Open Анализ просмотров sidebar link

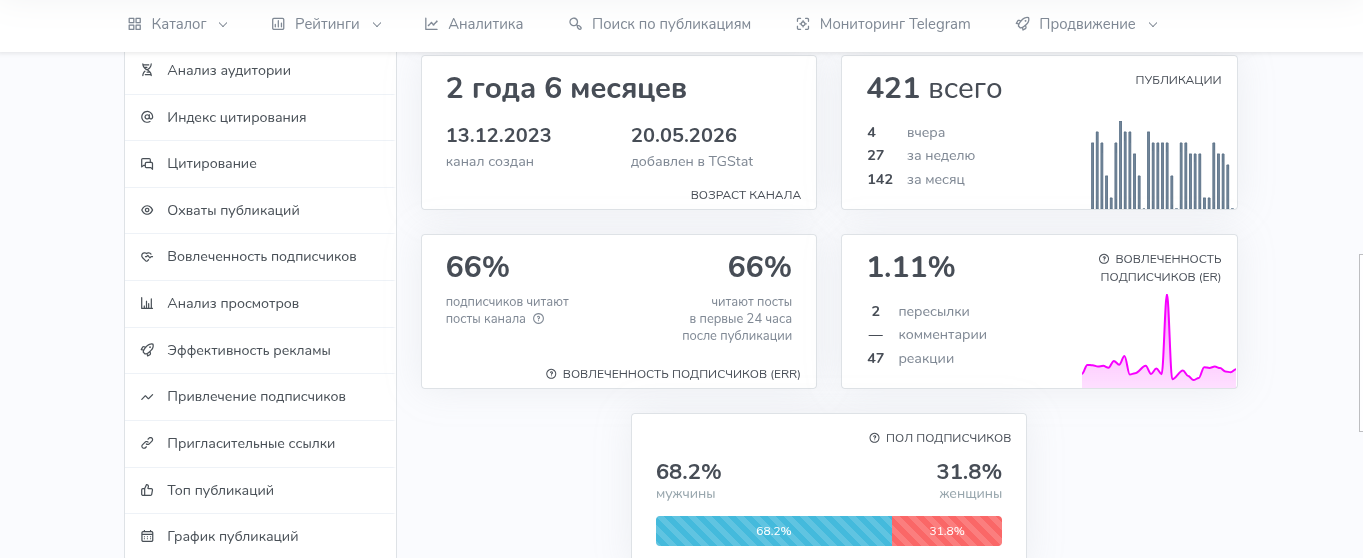[260, 303]
